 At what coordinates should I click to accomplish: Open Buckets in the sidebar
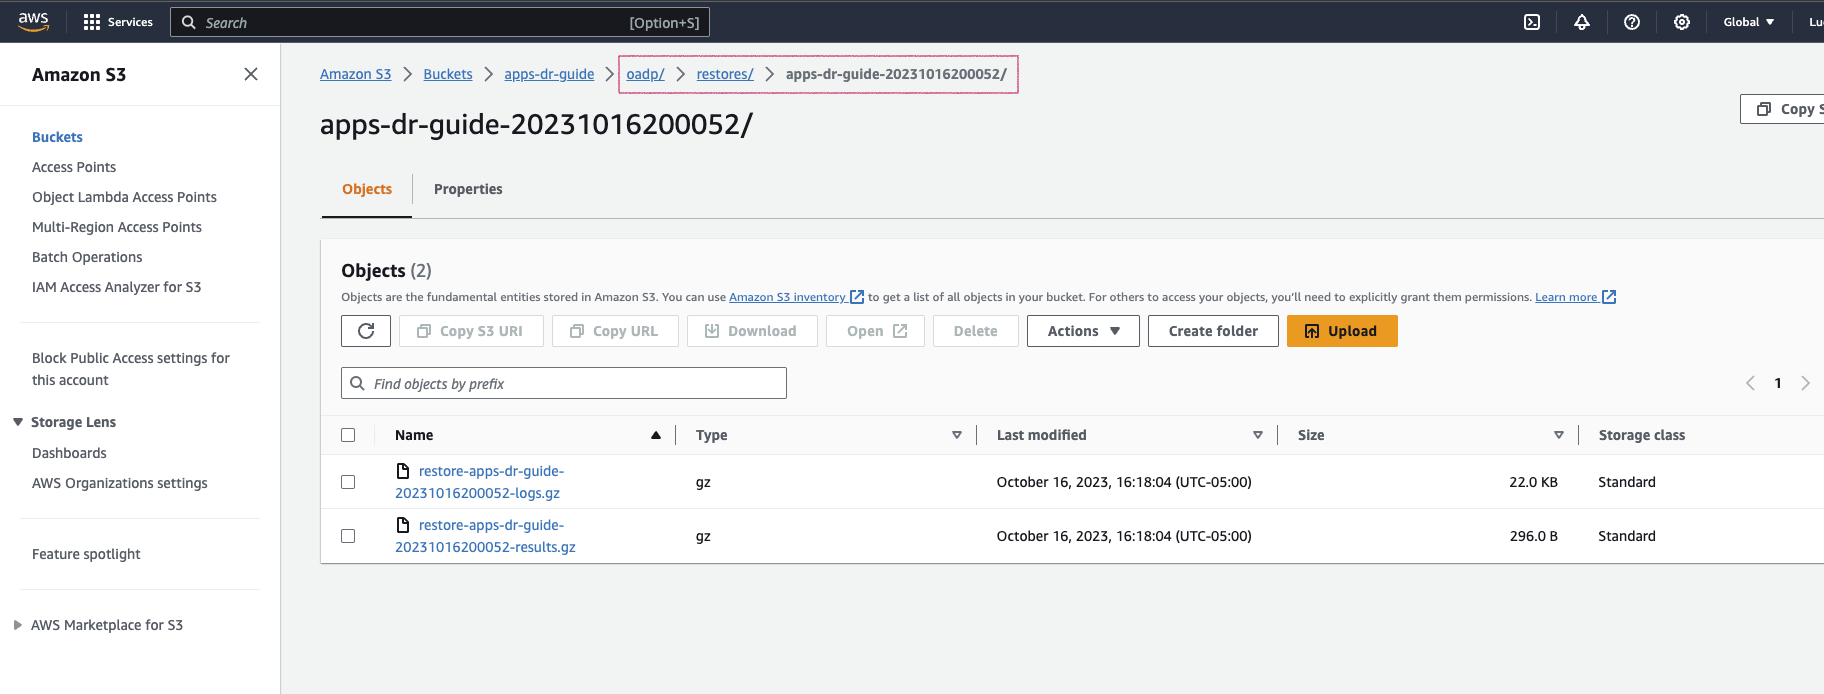[57, 137]
